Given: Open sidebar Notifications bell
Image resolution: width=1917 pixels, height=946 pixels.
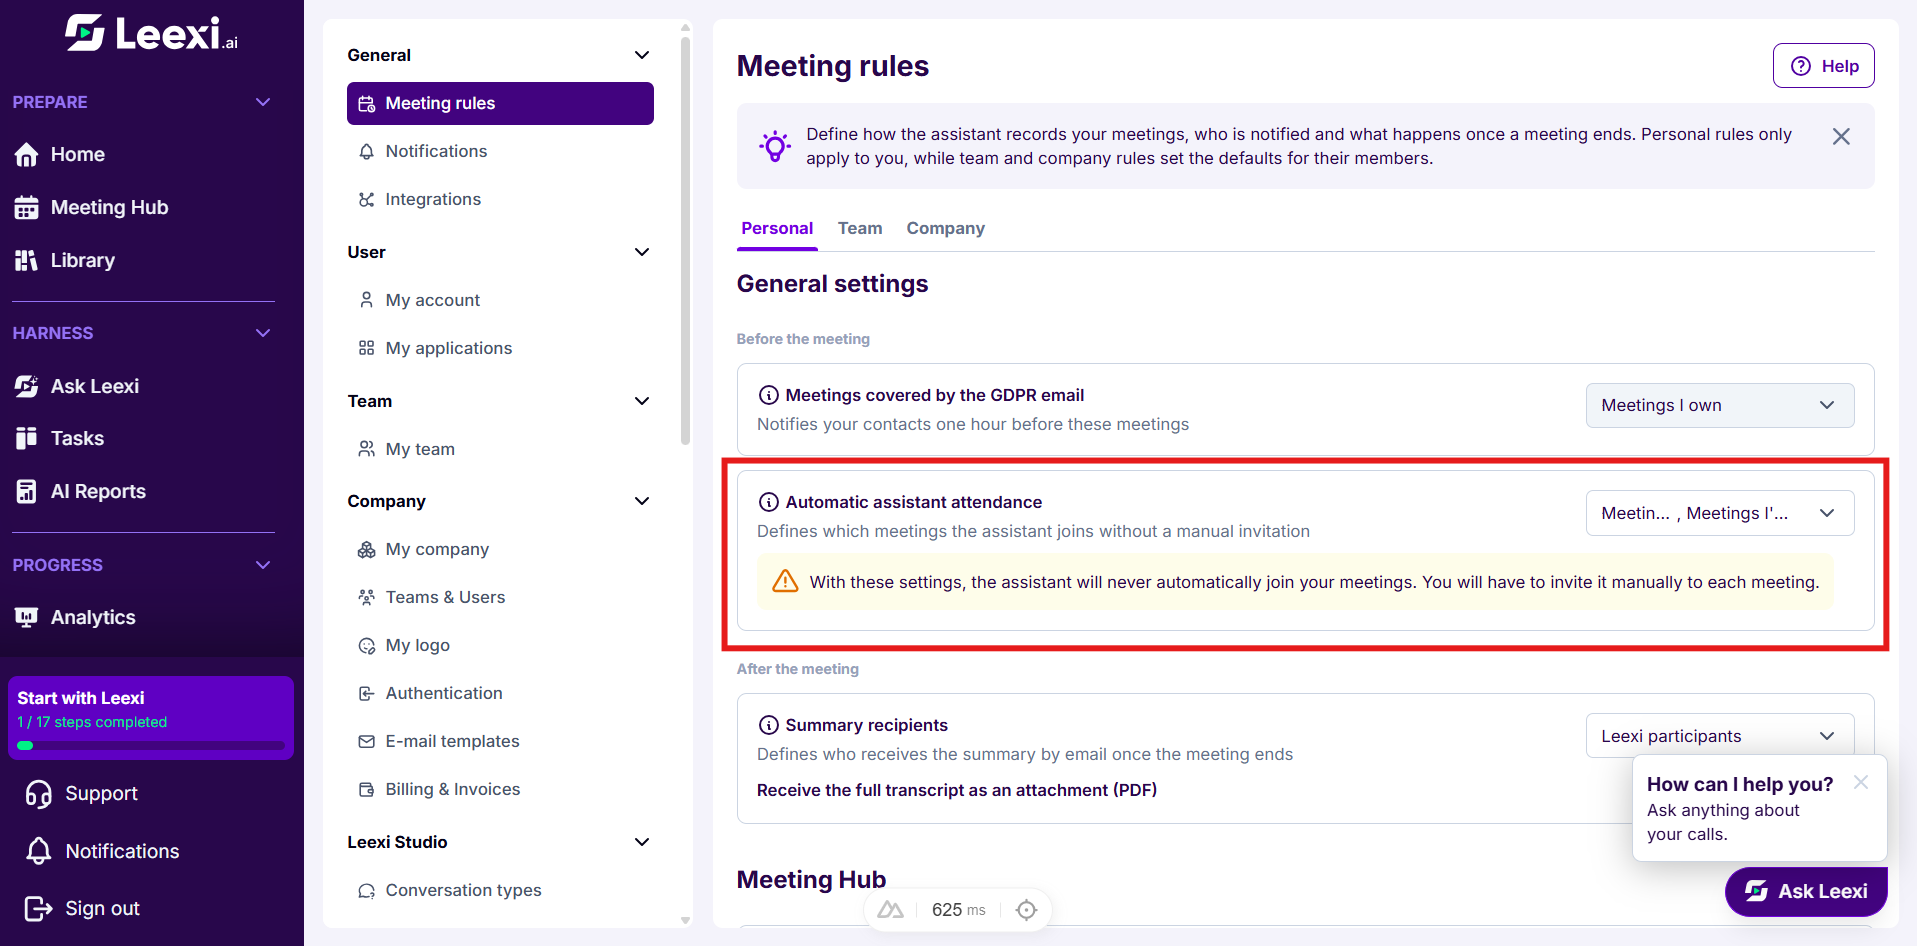Looking at the screenshot, I should click(102, 851).
